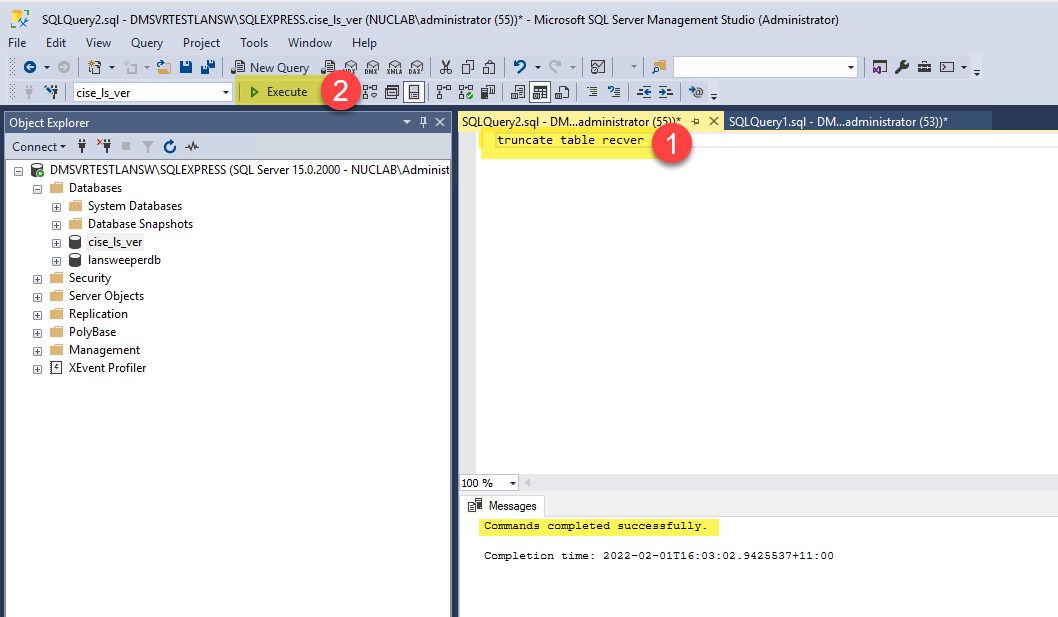Image resolution: width=1058 pixels, height=617 pixels.
Task: Click Uncomment Selected Lines icon
Action: tap(614, 92)
